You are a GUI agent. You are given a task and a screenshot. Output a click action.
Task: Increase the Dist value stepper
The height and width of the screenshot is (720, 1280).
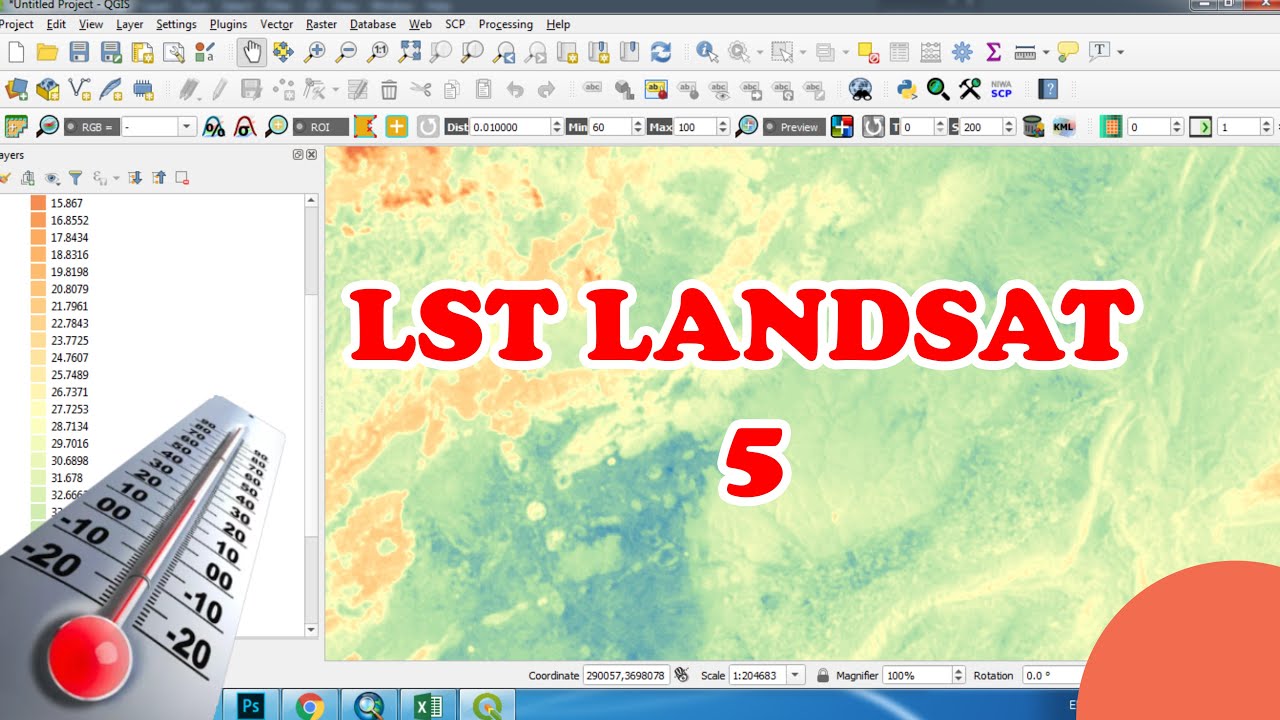pos(557,123)
